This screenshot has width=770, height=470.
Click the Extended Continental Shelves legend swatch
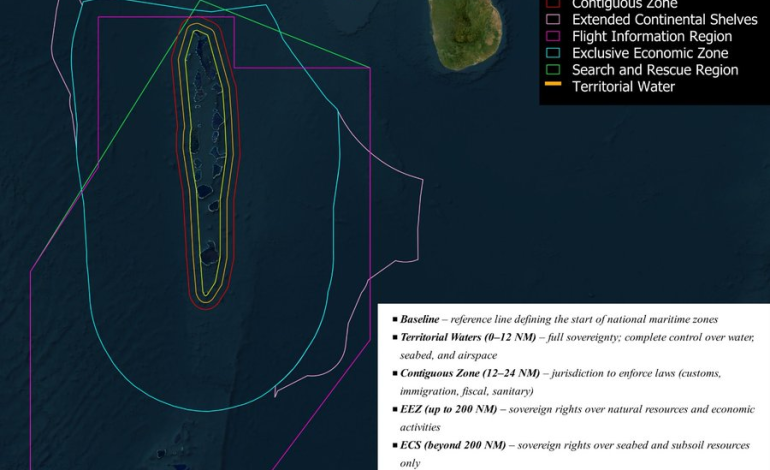(553, 20)
